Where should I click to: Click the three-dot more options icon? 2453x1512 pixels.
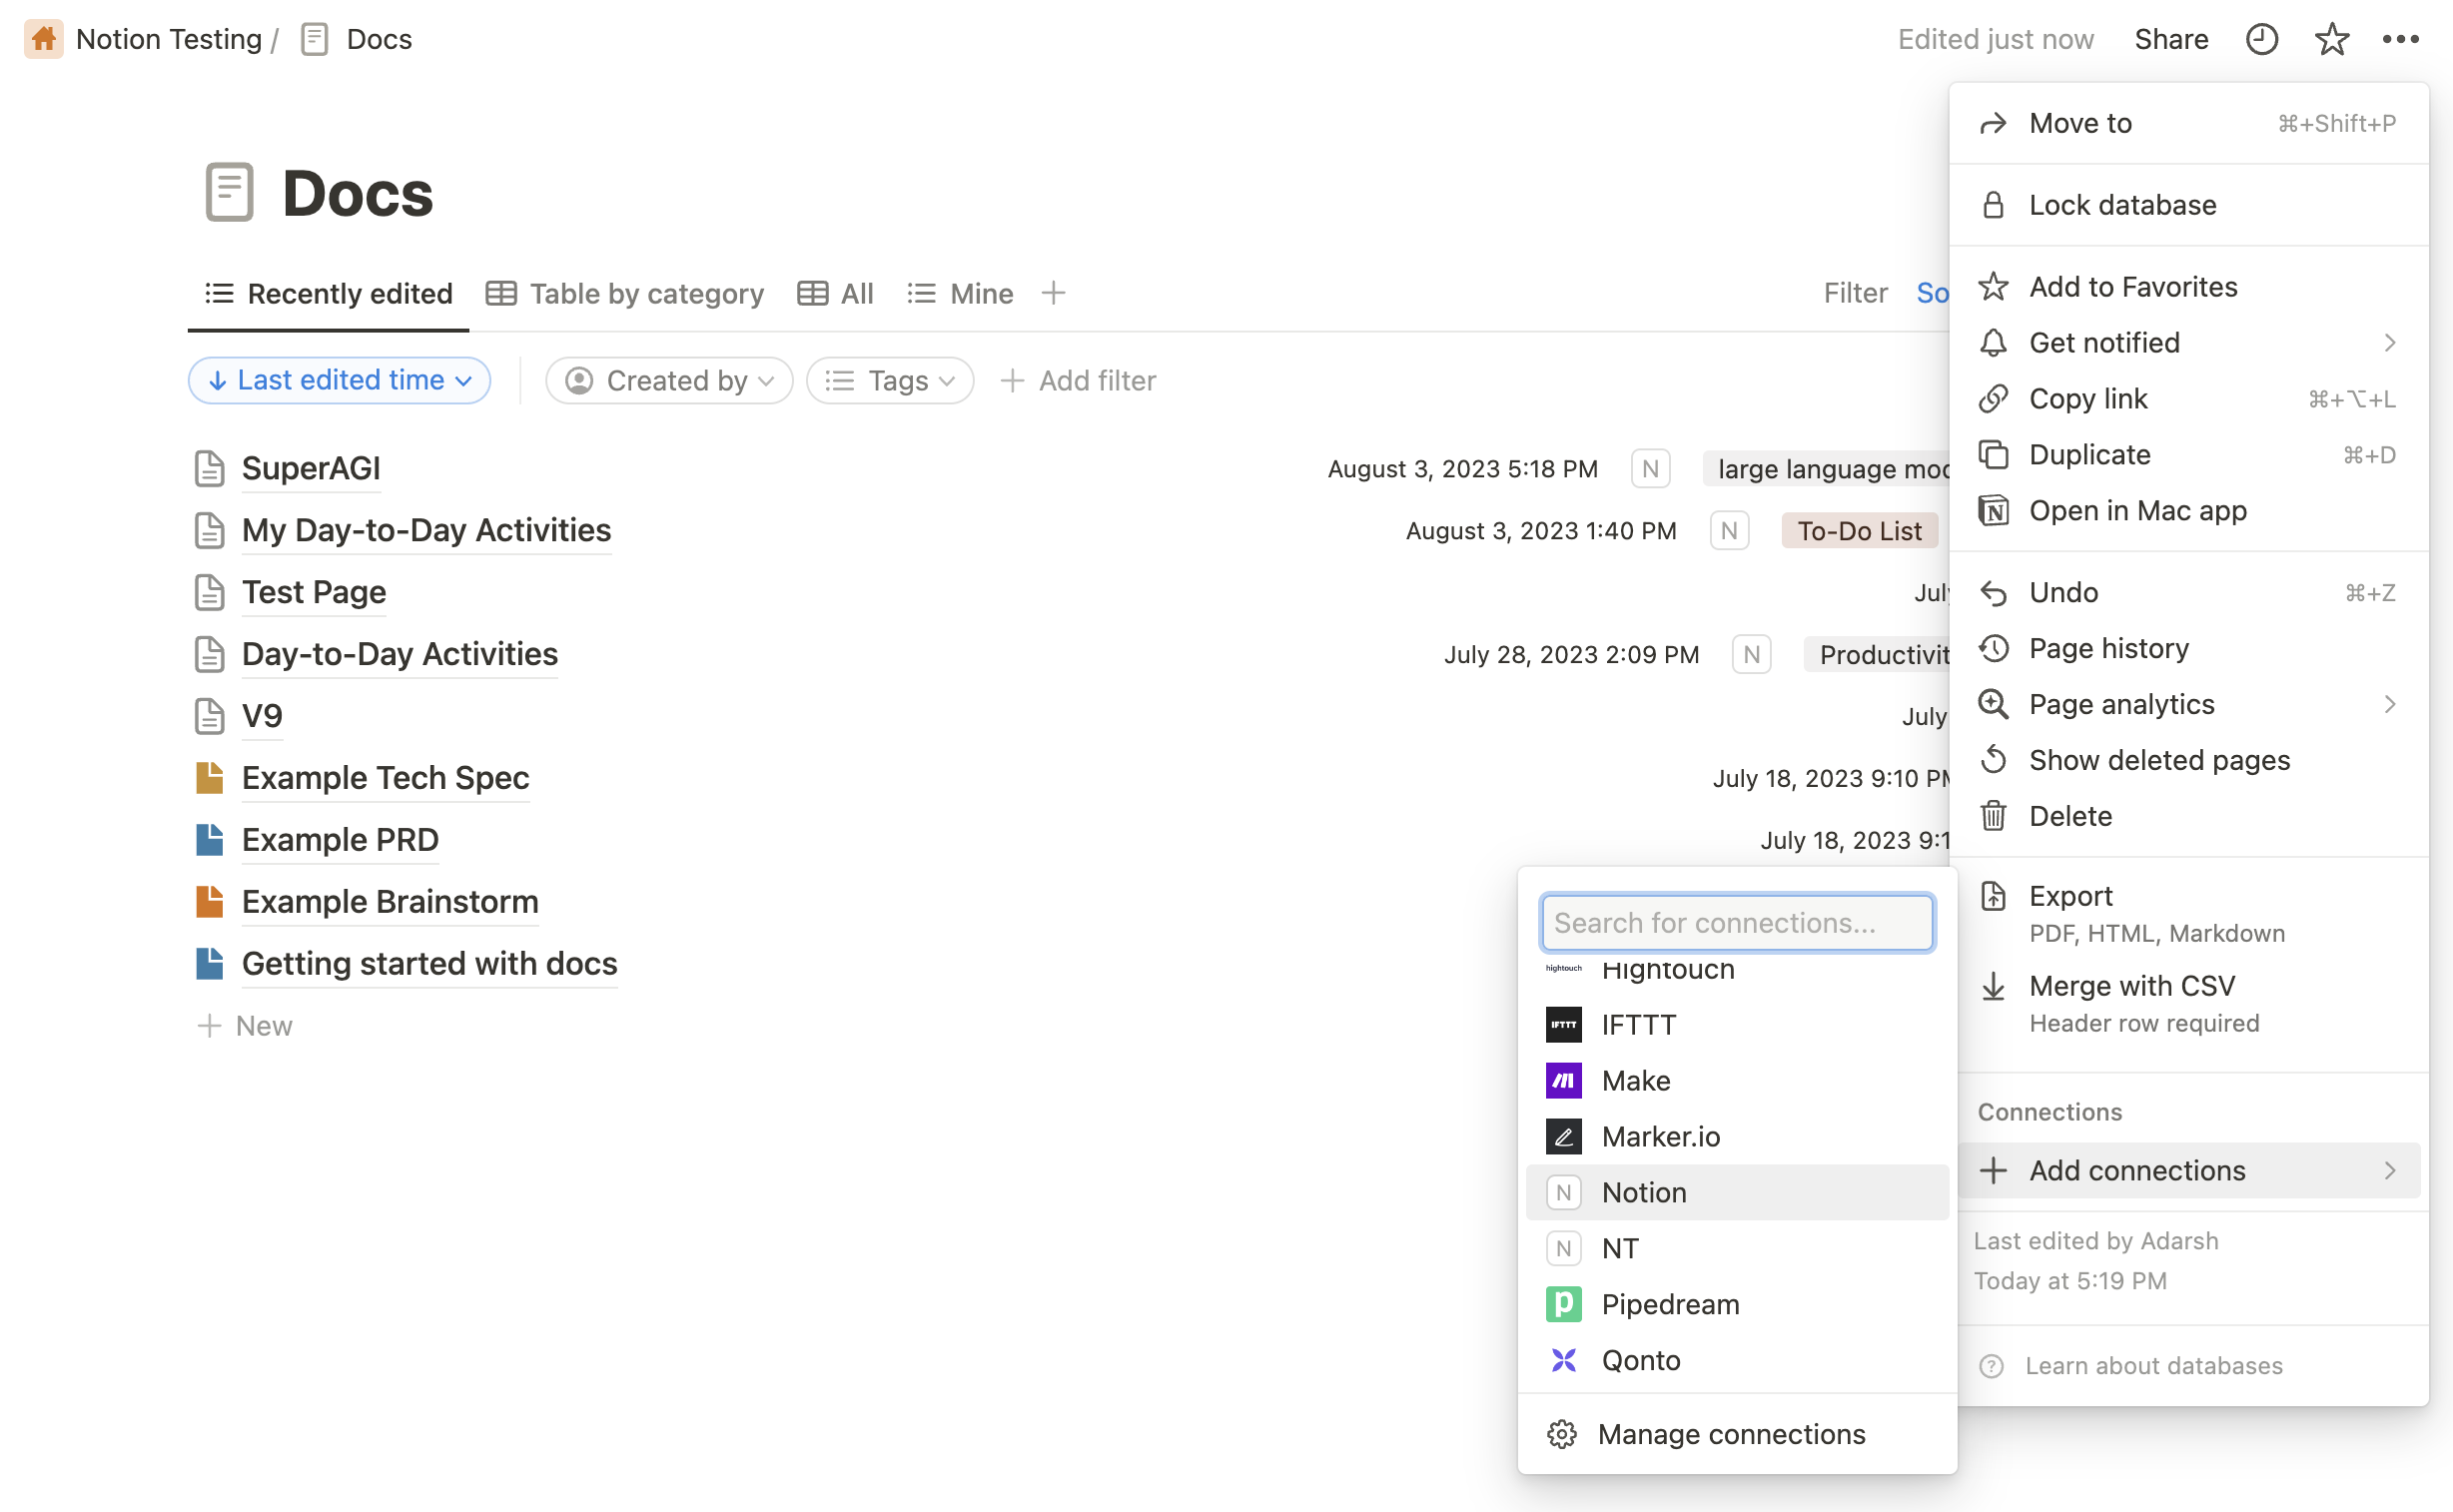tap(2400, 39)
